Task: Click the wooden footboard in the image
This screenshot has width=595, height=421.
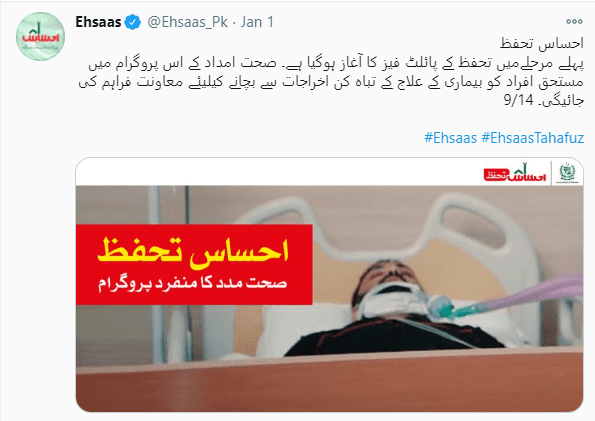Action: click(x=329, y=383)
